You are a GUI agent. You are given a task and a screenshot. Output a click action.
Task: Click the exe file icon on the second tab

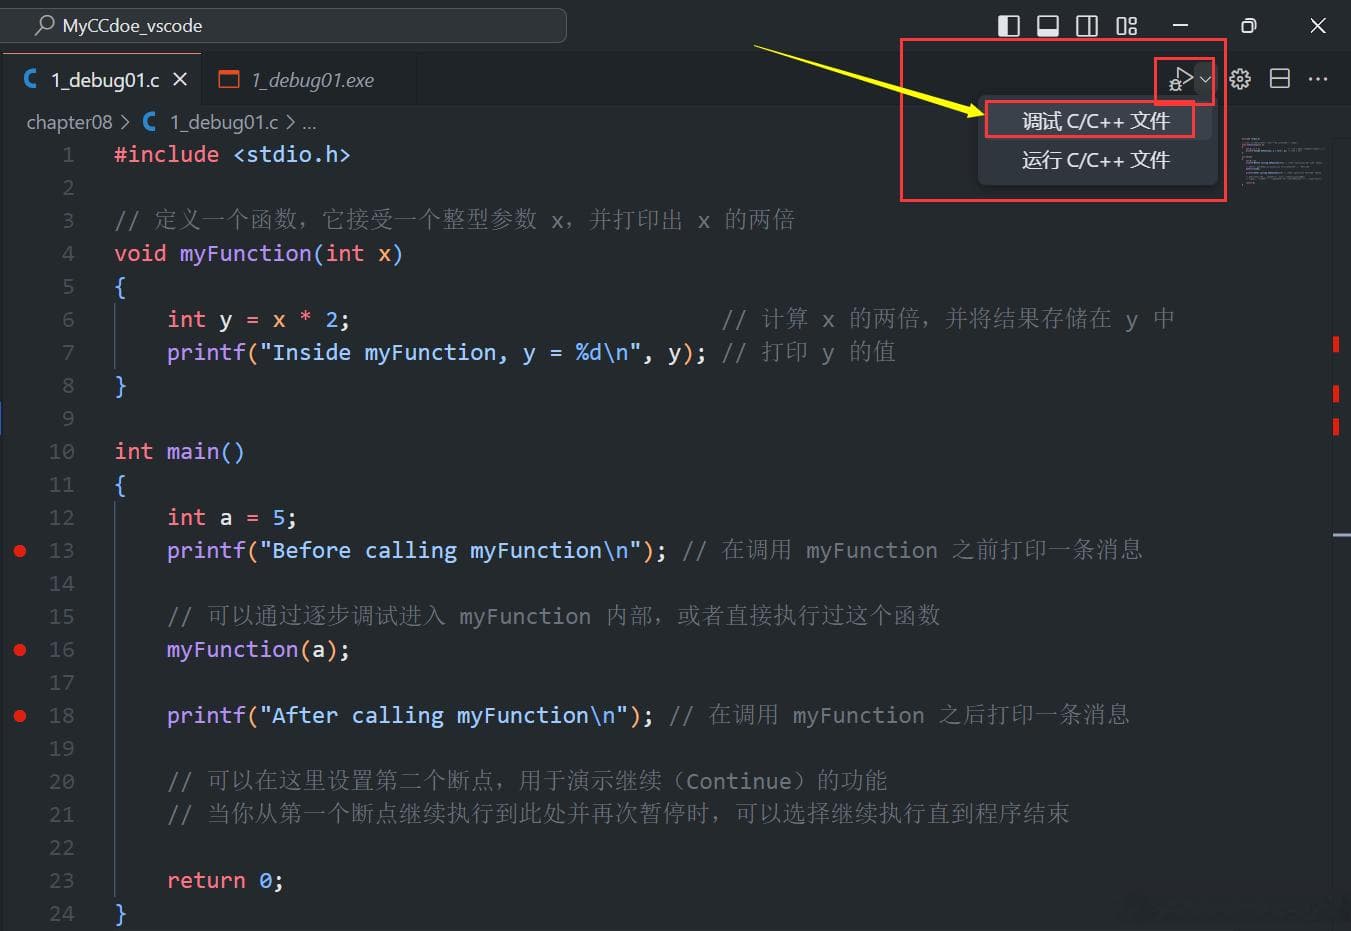coord(229,79)
